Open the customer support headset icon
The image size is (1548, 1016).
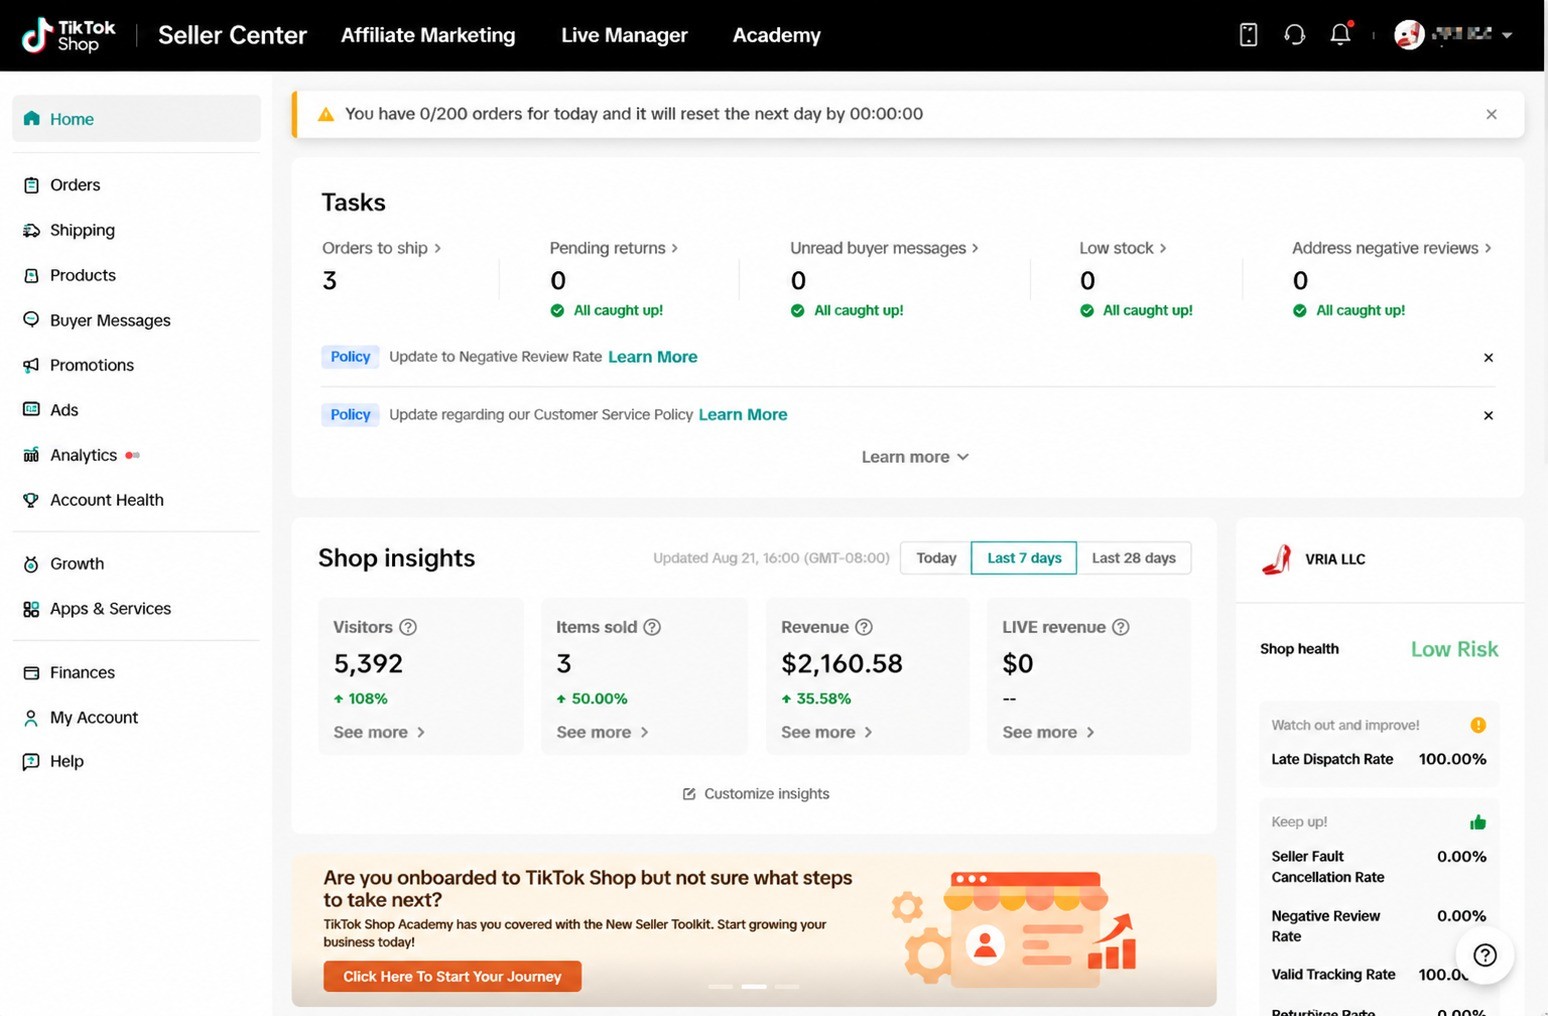pyautogui.click(x=1294, y=35)
